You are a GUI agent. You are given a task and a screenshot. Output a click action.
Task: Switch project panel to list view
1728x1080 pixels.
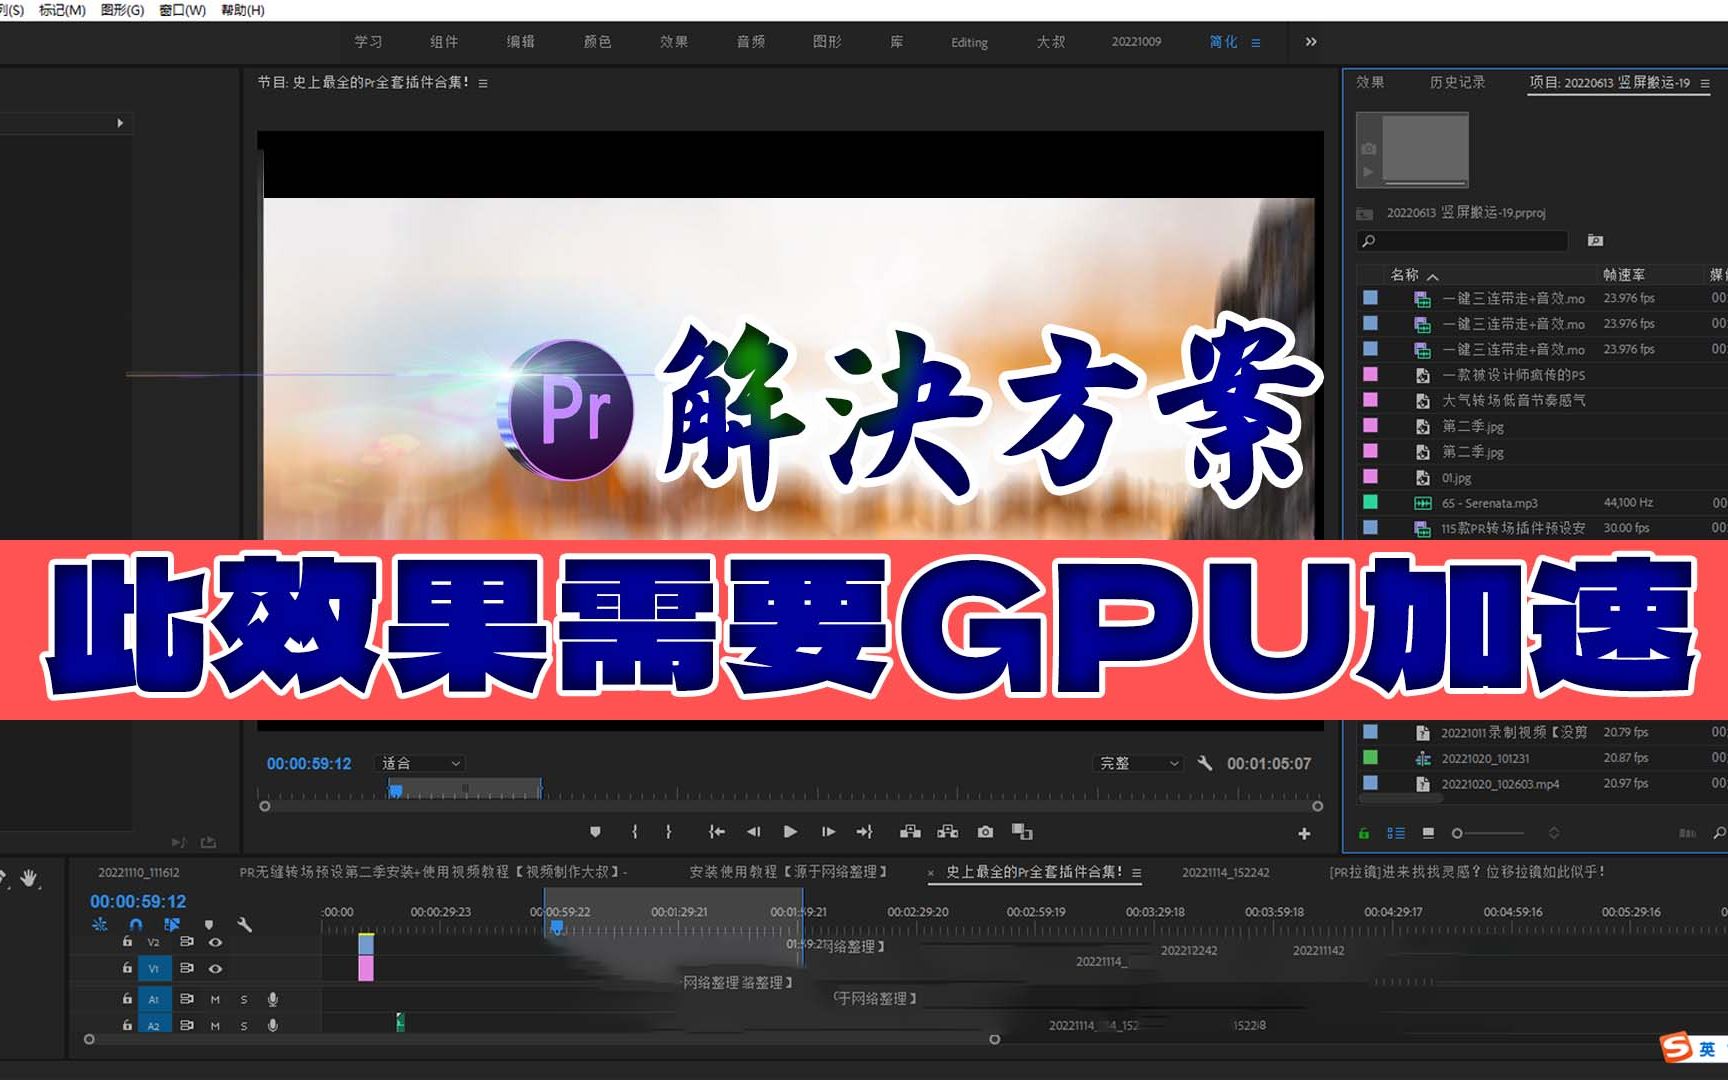pyautogui.click(x=1396, y=833)
